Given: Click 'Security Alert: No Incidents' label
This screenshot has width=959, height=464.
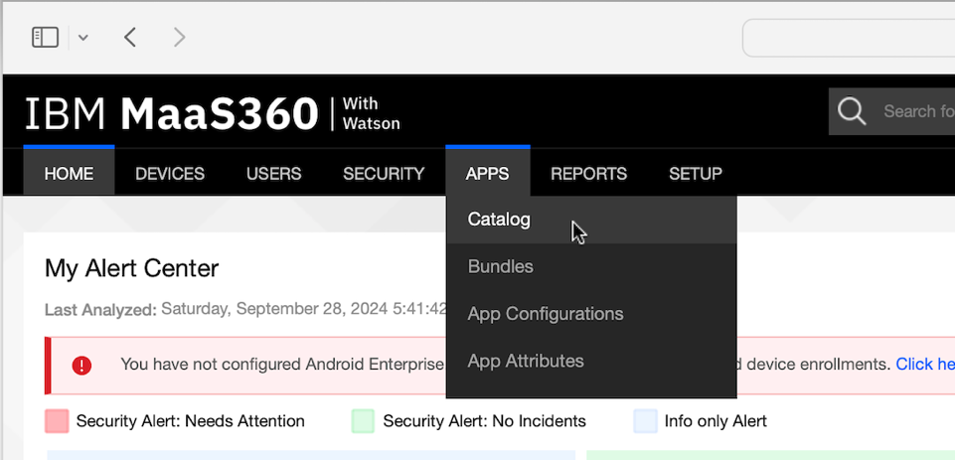Looking at the screenshot, I should (484, 421).
